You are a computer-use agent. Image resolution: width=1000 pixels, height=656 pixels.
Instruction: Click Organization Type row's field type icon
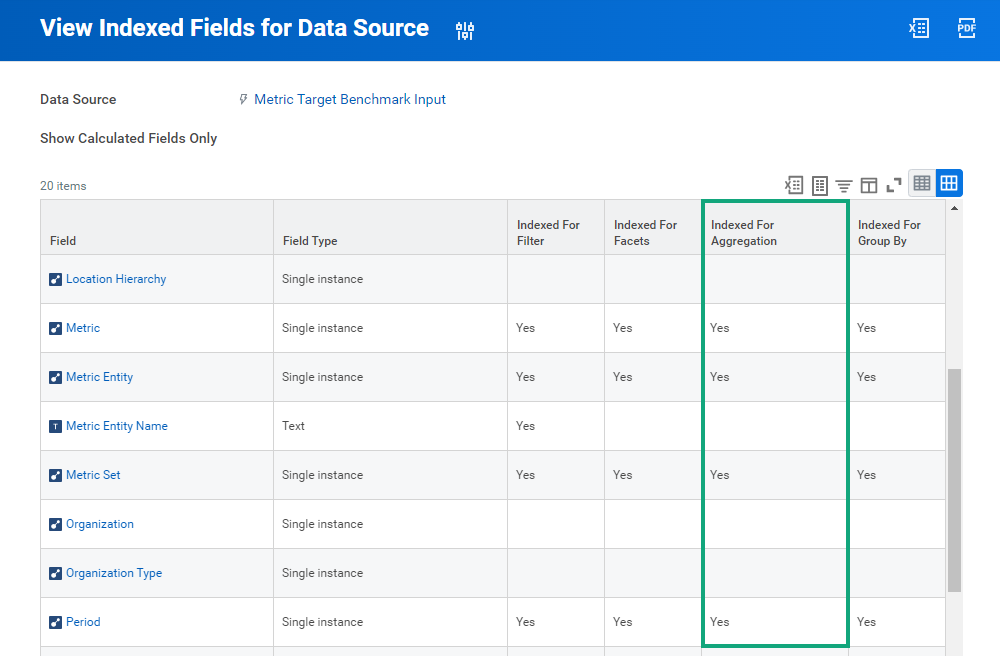click(55, 573)
